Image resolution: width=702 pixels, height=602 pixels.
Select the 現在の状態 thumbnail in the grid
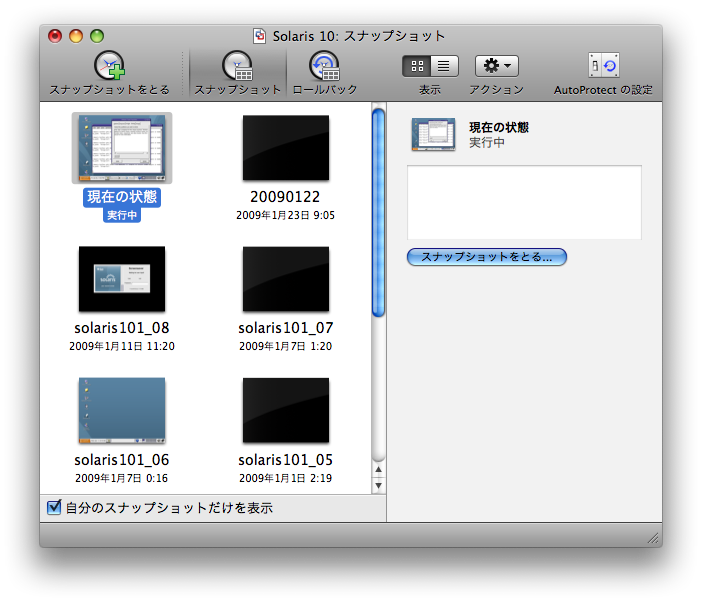pyautogui.click(x=122, y=148)
